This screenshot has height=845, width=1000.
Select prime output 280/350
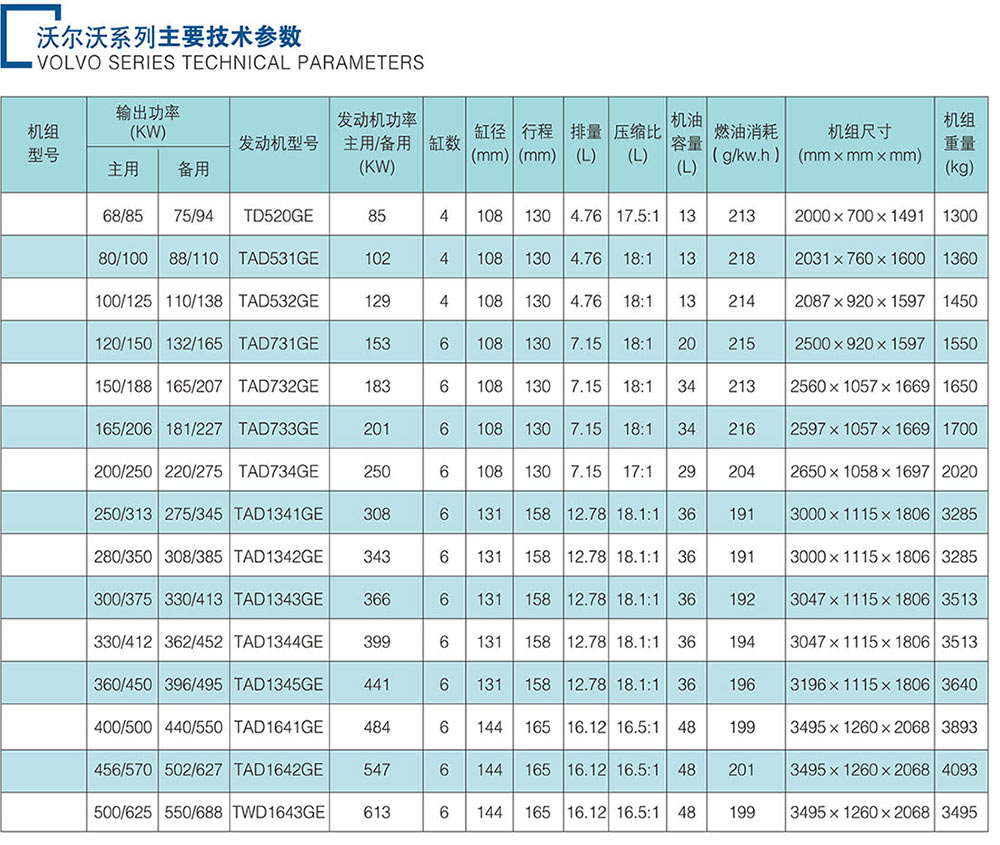point(123,557)
